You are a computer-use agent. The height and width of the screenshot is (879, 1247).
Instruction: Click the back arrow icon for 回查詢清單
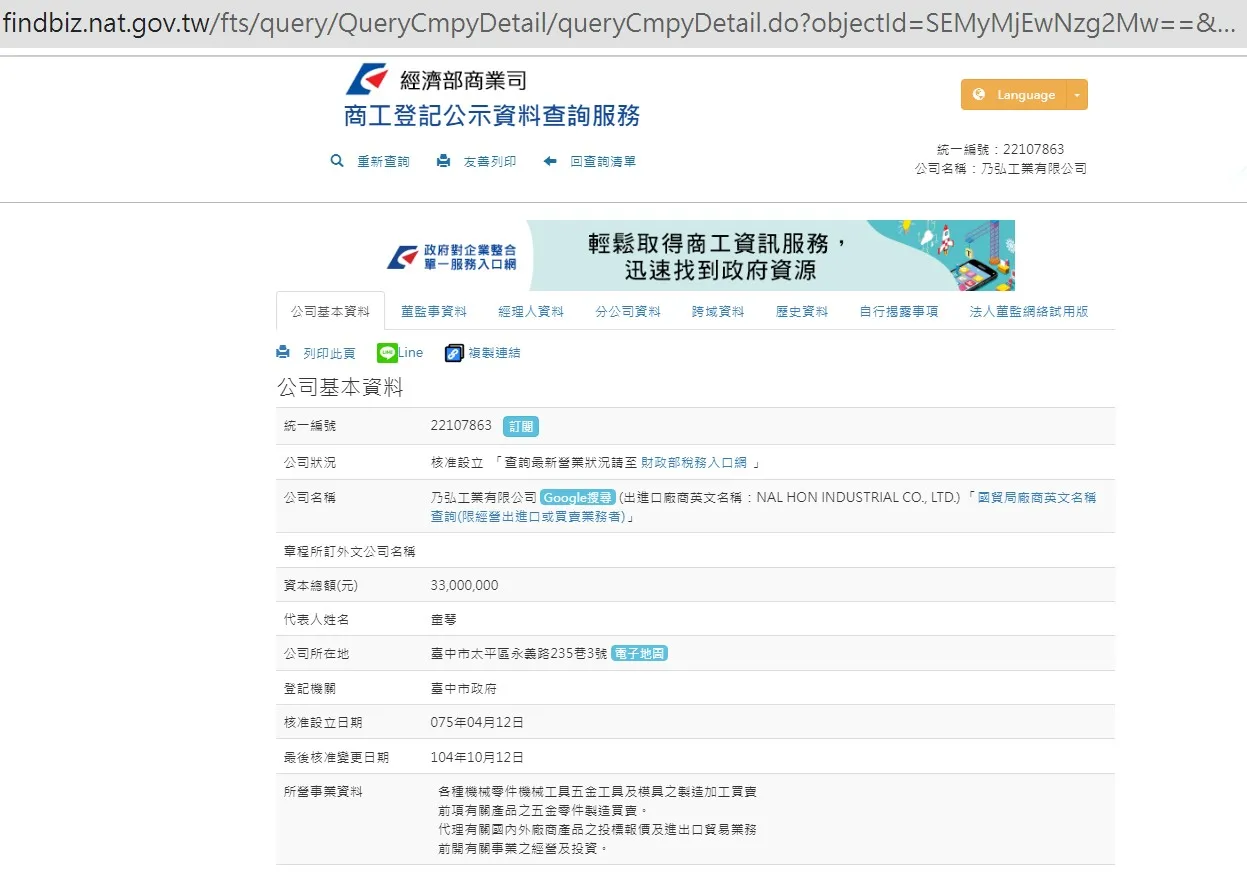pos(550,161)
